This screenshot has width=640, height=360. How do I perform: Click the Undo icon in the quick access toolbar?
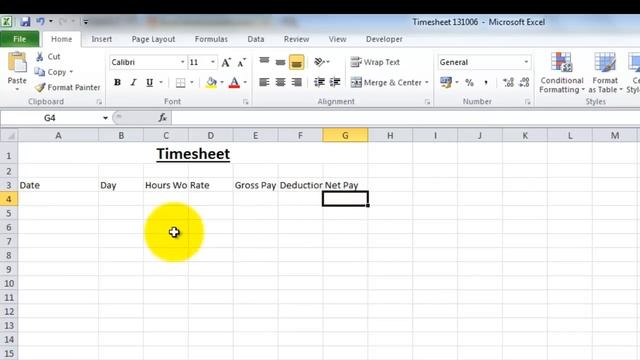pos(40,21)
